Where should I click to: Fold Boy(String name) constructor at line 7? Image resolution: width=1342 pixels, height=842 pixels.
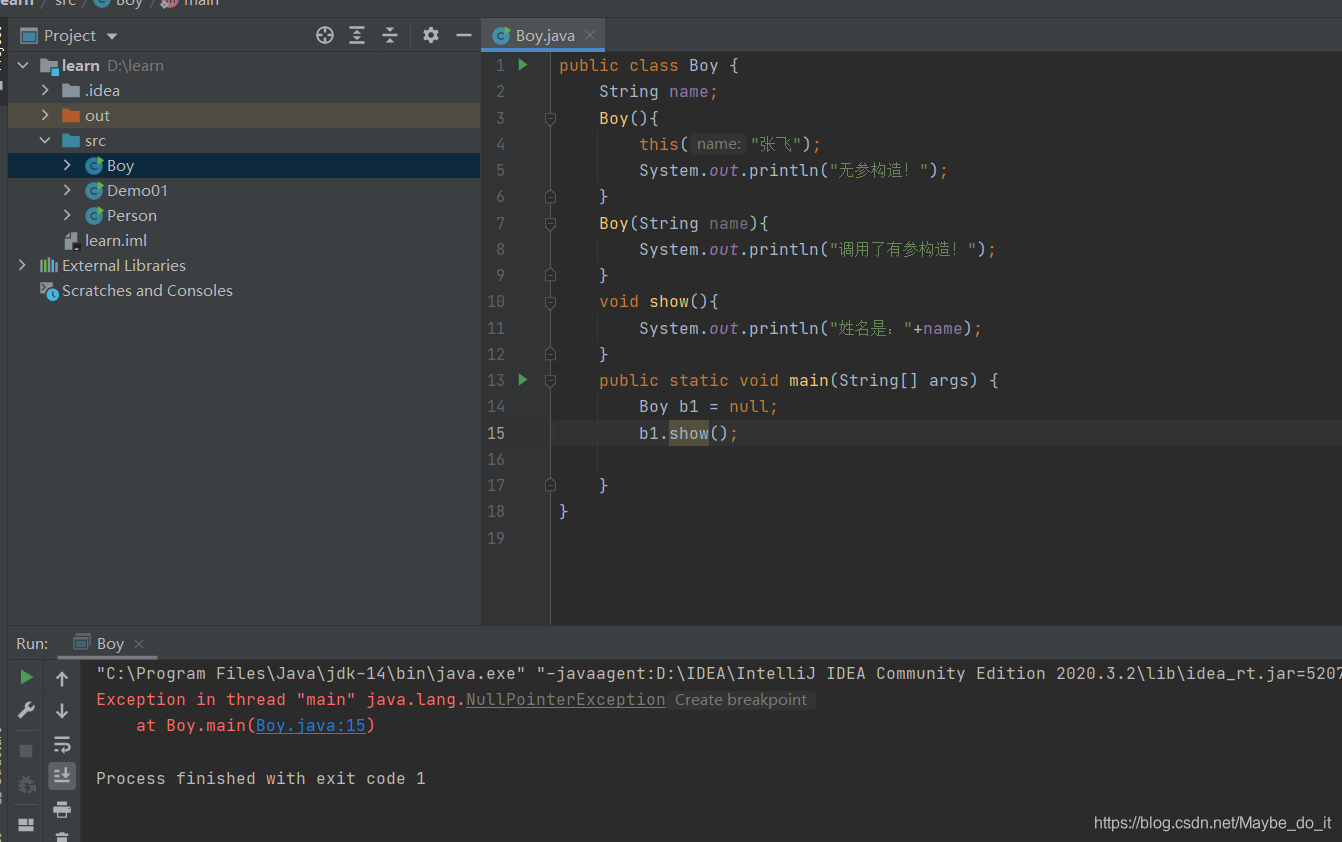550,223
